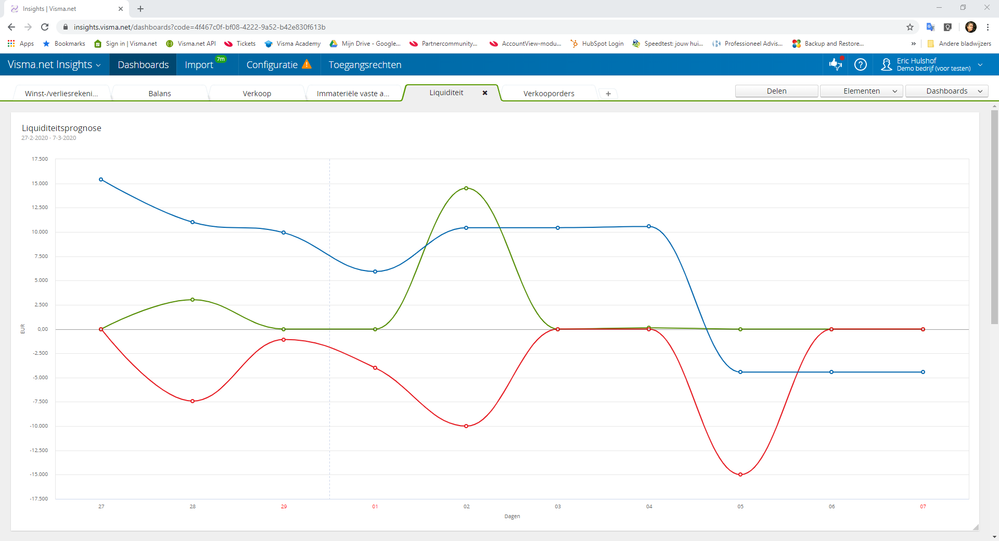The image size is (999, 541).
Task: Switch to the Balans dashboard tab
Action: tap(160, 93)
